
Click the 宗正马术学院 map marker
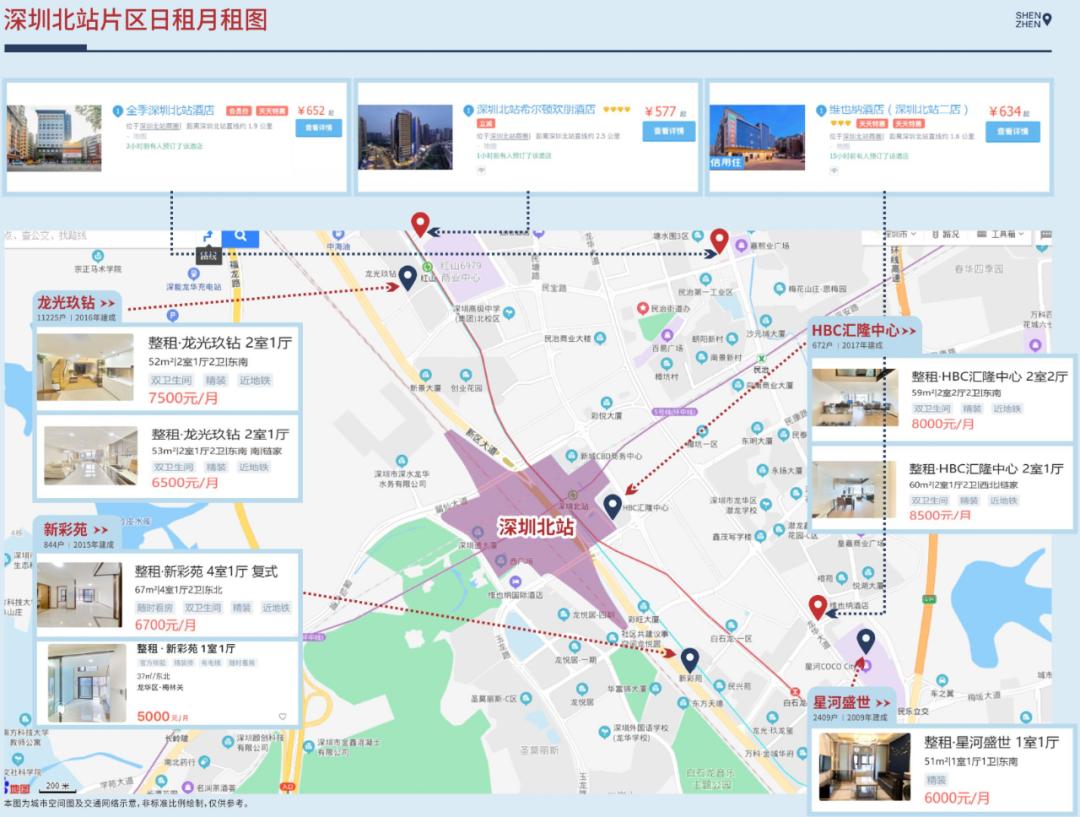(x=98, y=256)
